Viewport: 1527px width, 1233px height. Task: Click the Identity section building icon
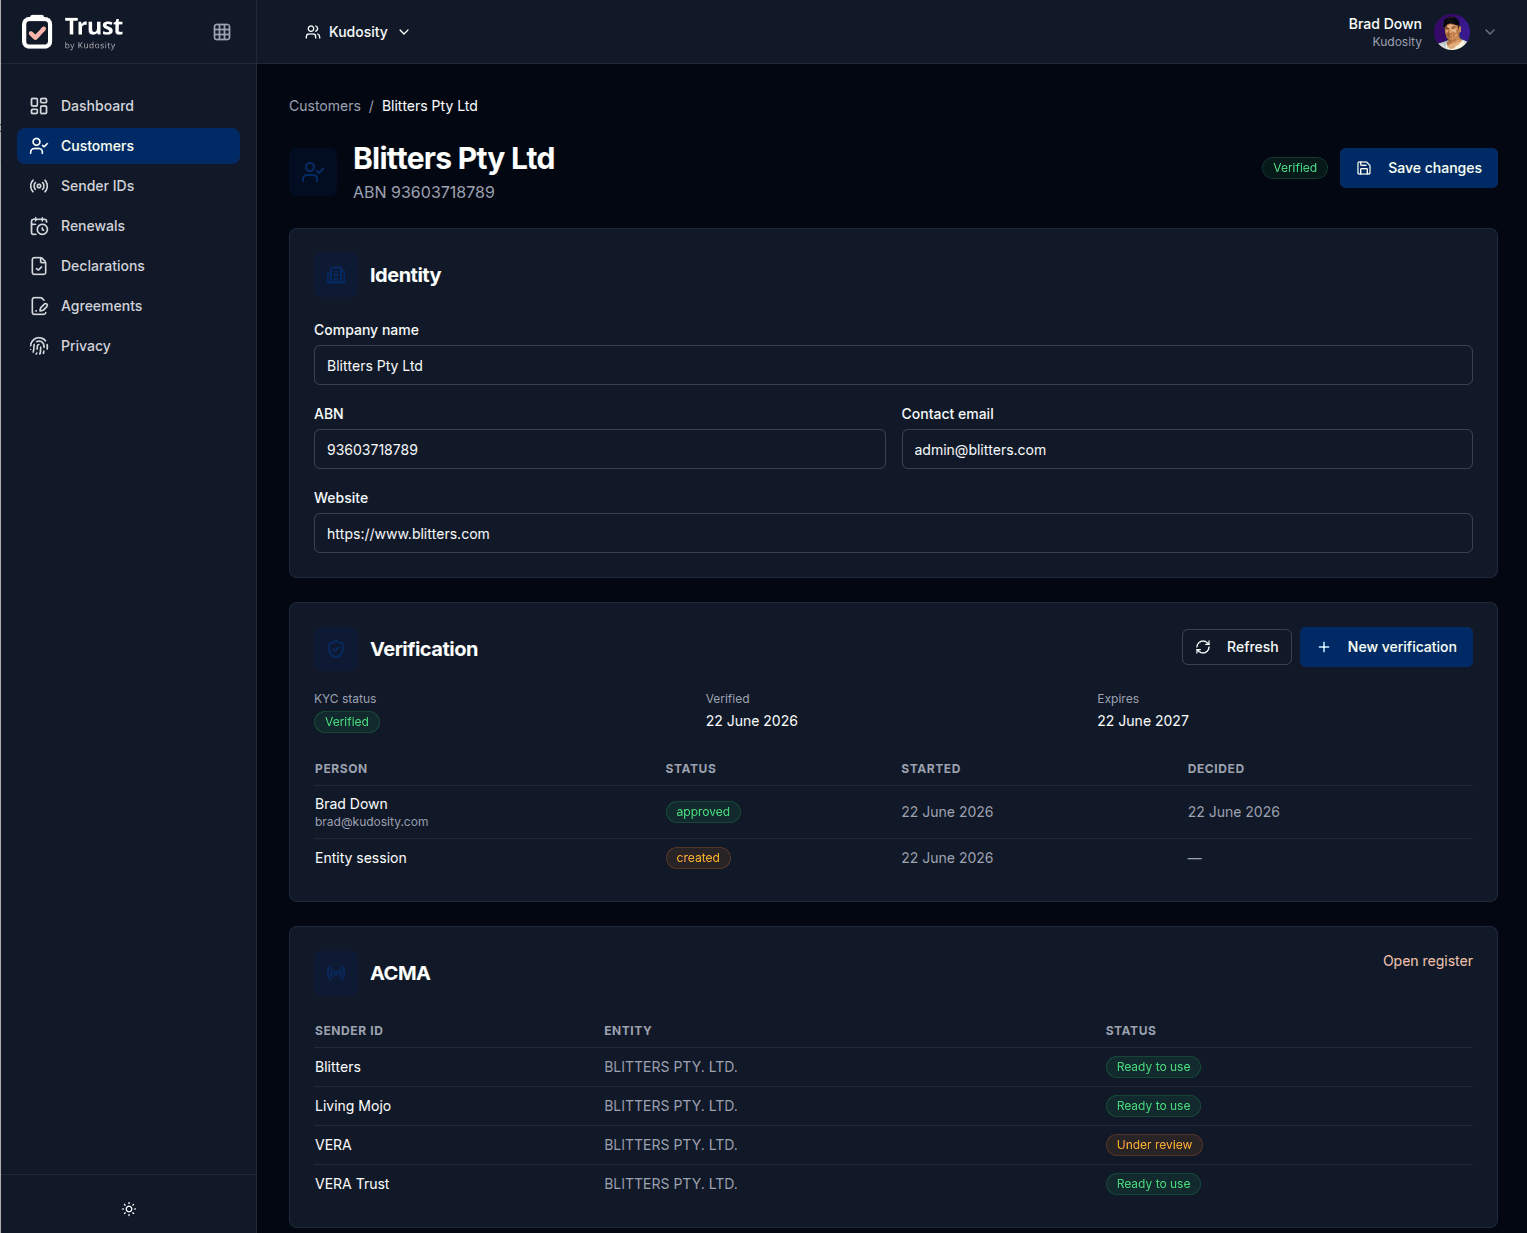pos(336,275)
